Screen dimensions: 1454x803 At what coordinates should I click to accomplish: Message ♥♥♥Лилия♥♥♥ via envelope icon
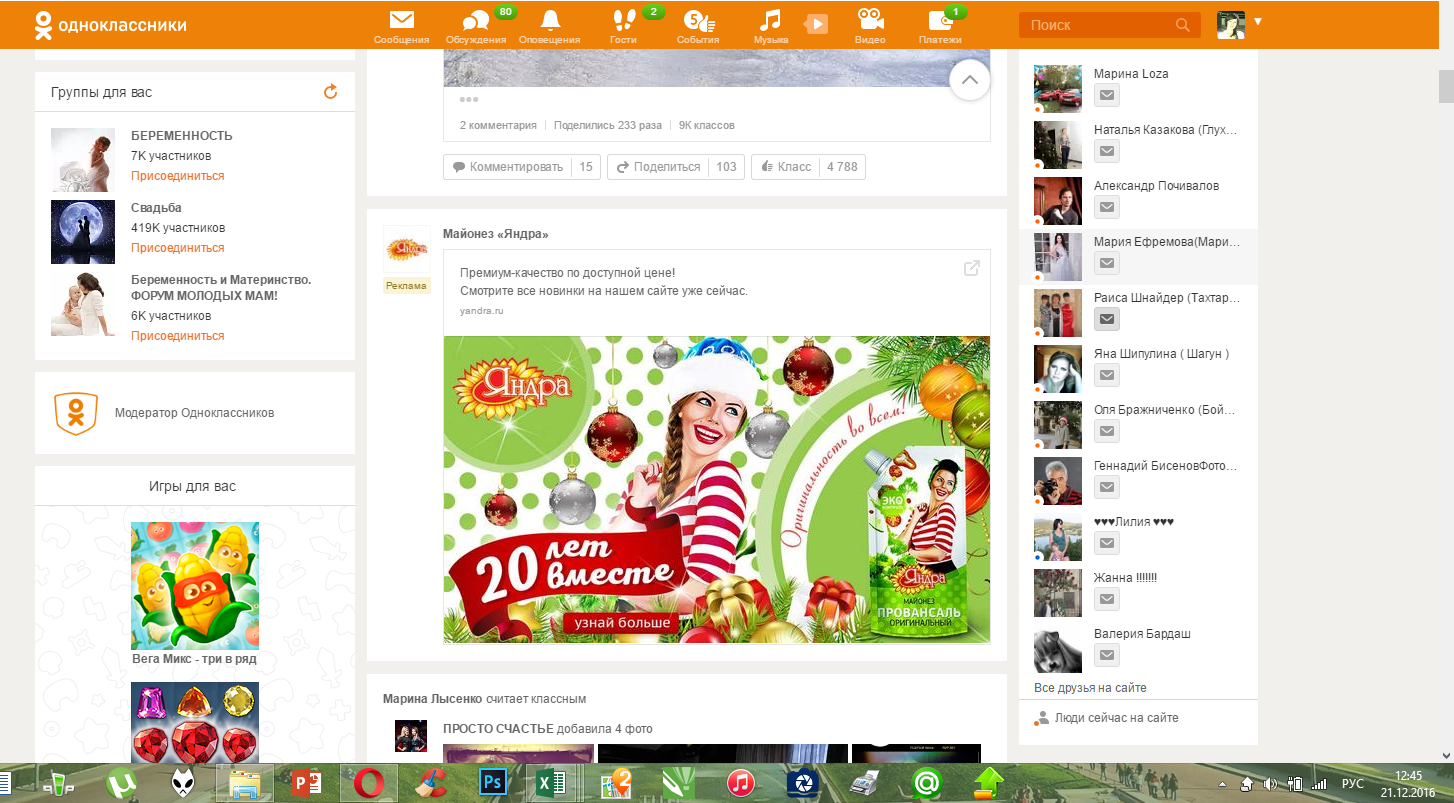click(x=1106, y=543)
